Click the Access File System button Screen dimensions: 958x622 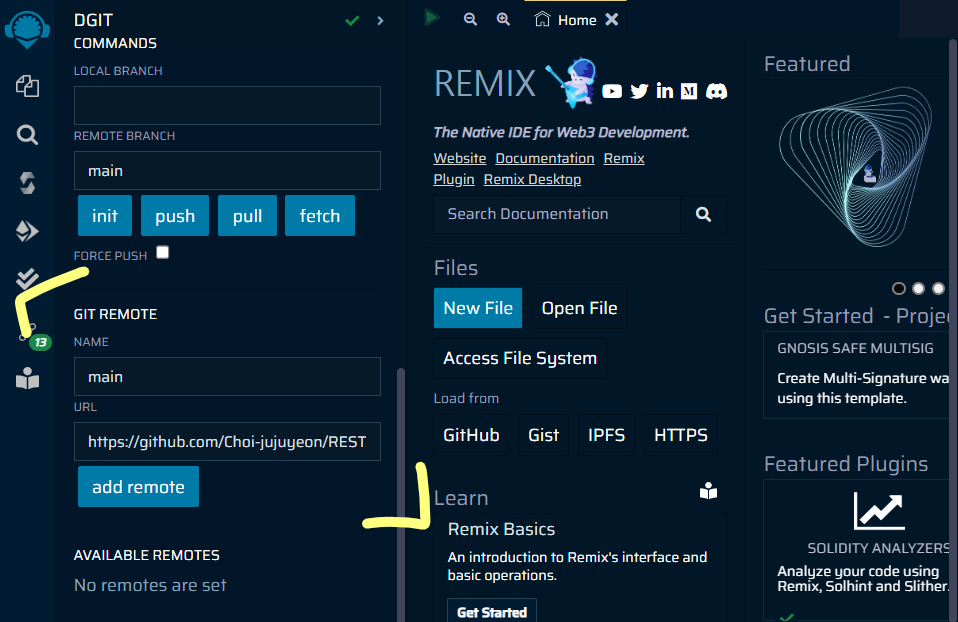(520, 358)
